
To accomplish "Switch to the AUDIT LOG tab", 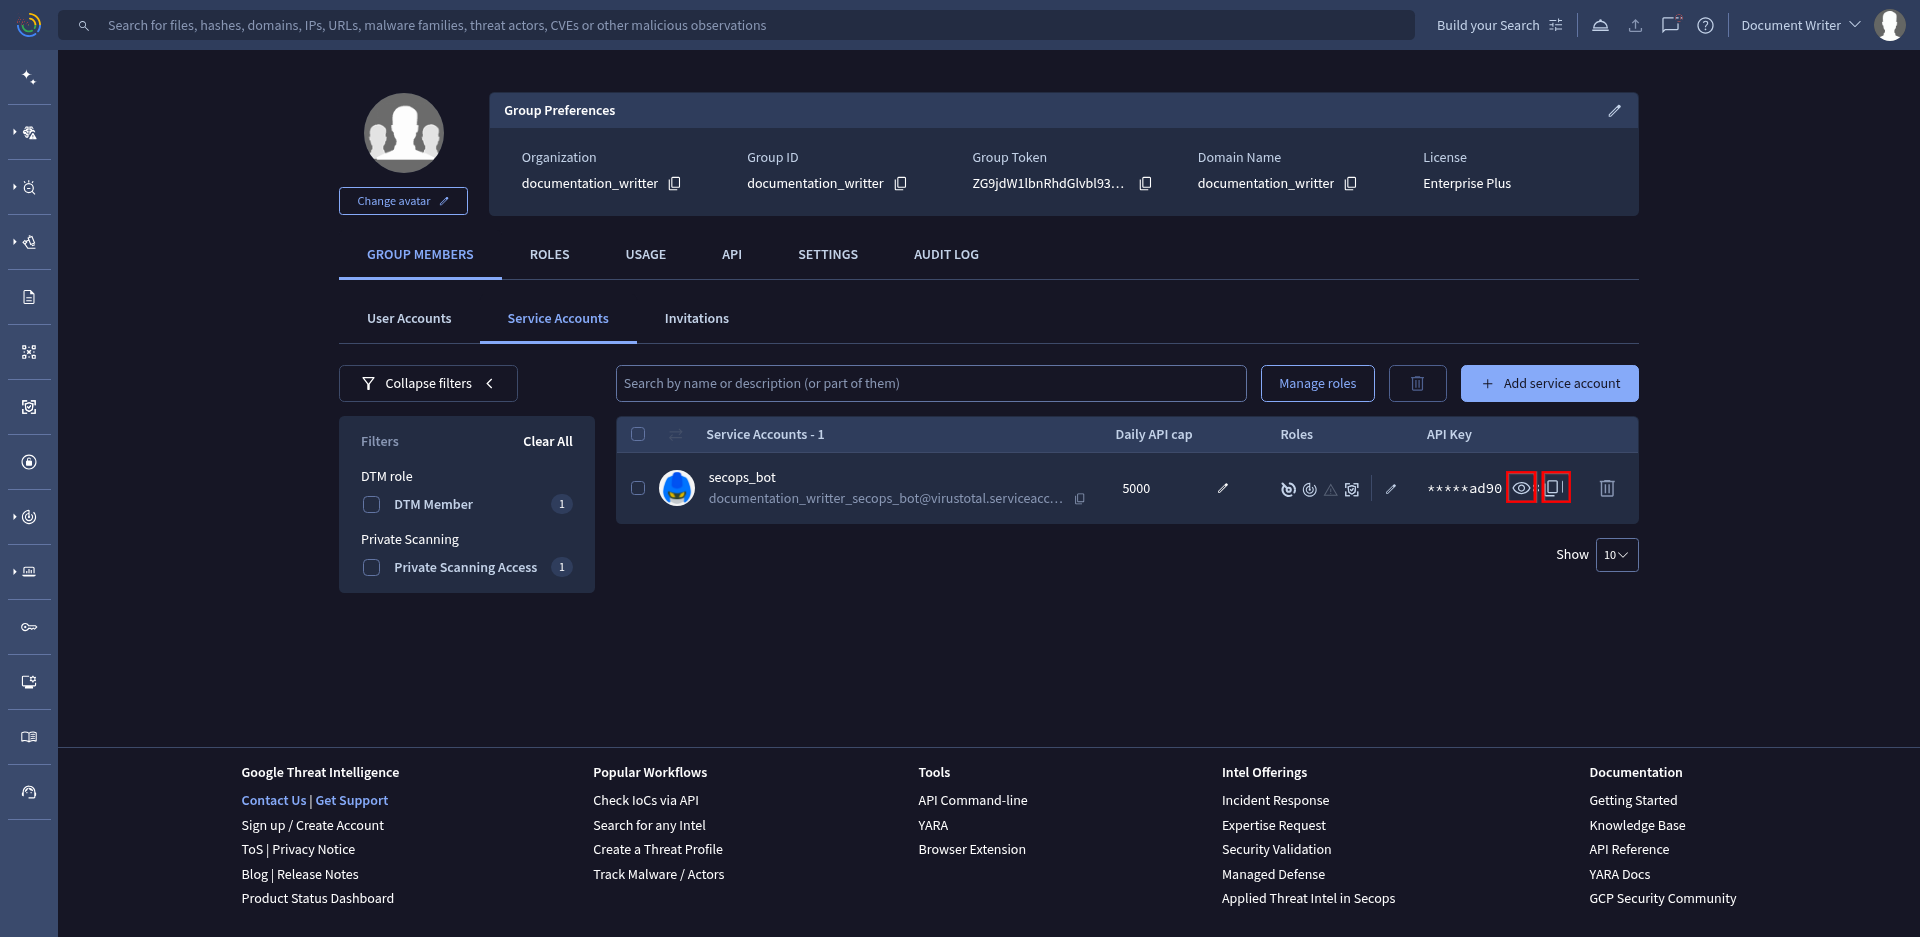I will 946,255.
